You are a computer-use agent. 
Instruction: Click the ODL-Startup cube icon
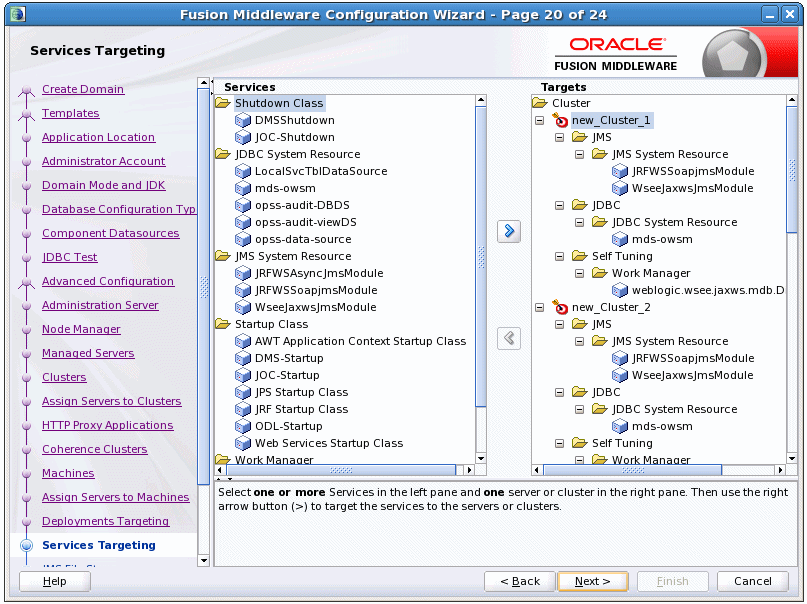[242, 426]
